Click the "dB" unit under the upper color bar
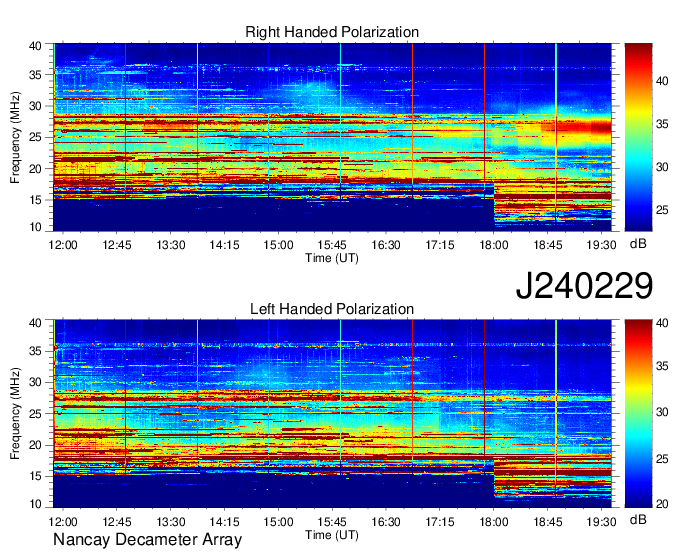 coord(638,244)
